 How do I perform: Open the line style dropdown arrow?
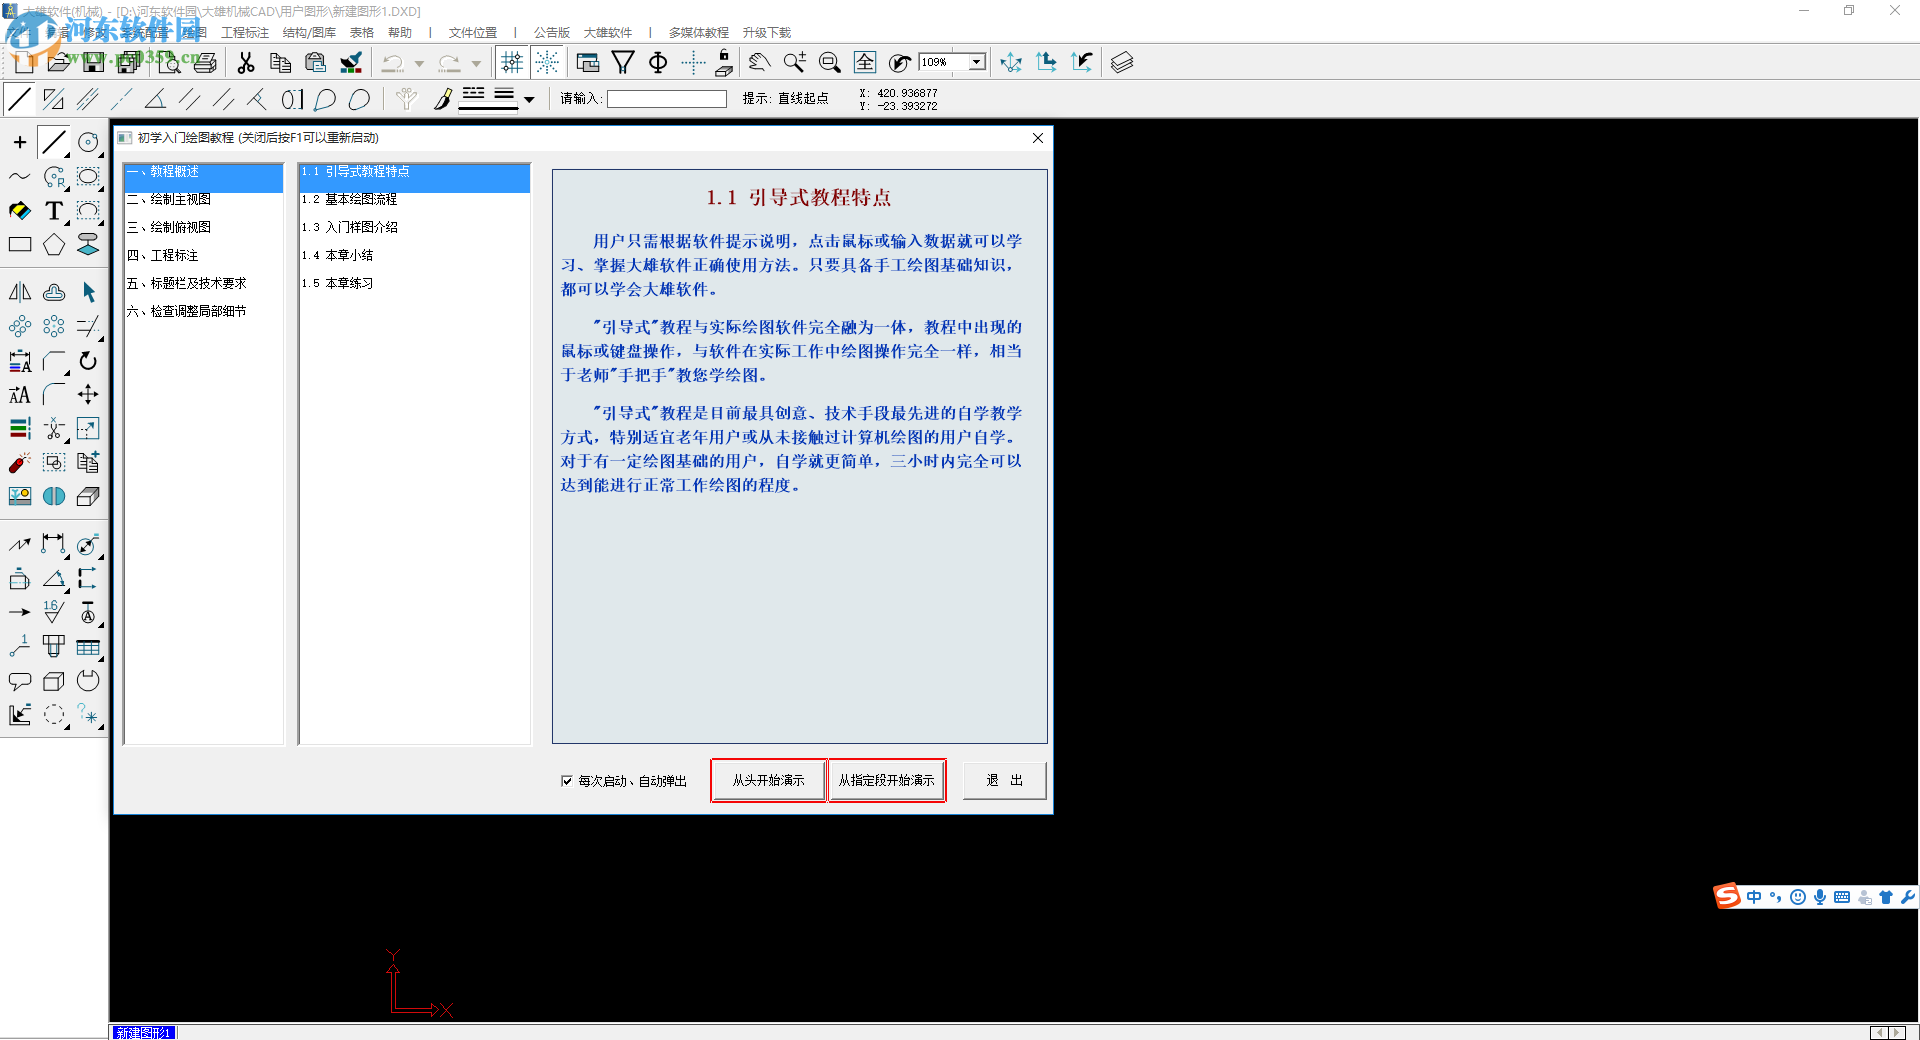530,99
